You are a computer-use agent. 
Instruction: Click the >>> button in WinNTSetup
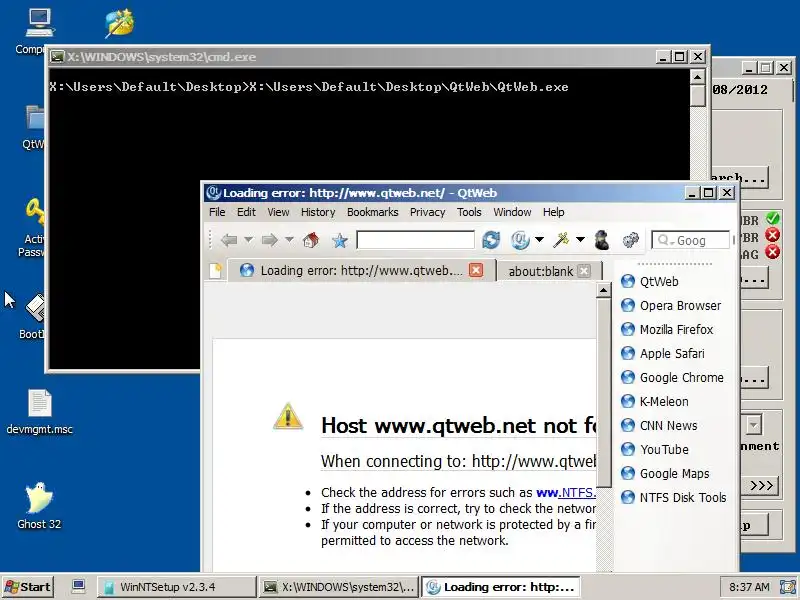coord(760,485)
